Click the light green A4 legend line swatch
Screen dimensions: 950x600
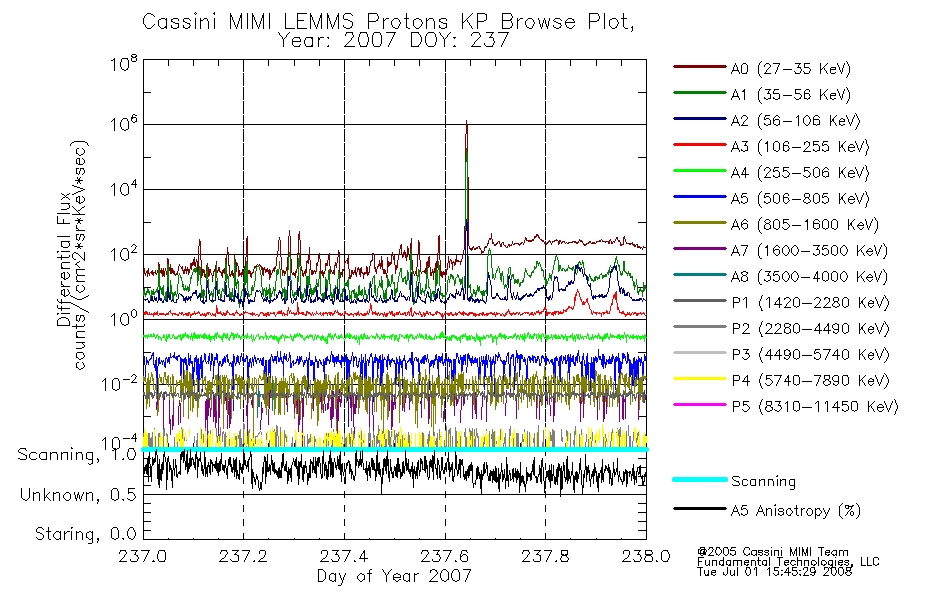700,171
